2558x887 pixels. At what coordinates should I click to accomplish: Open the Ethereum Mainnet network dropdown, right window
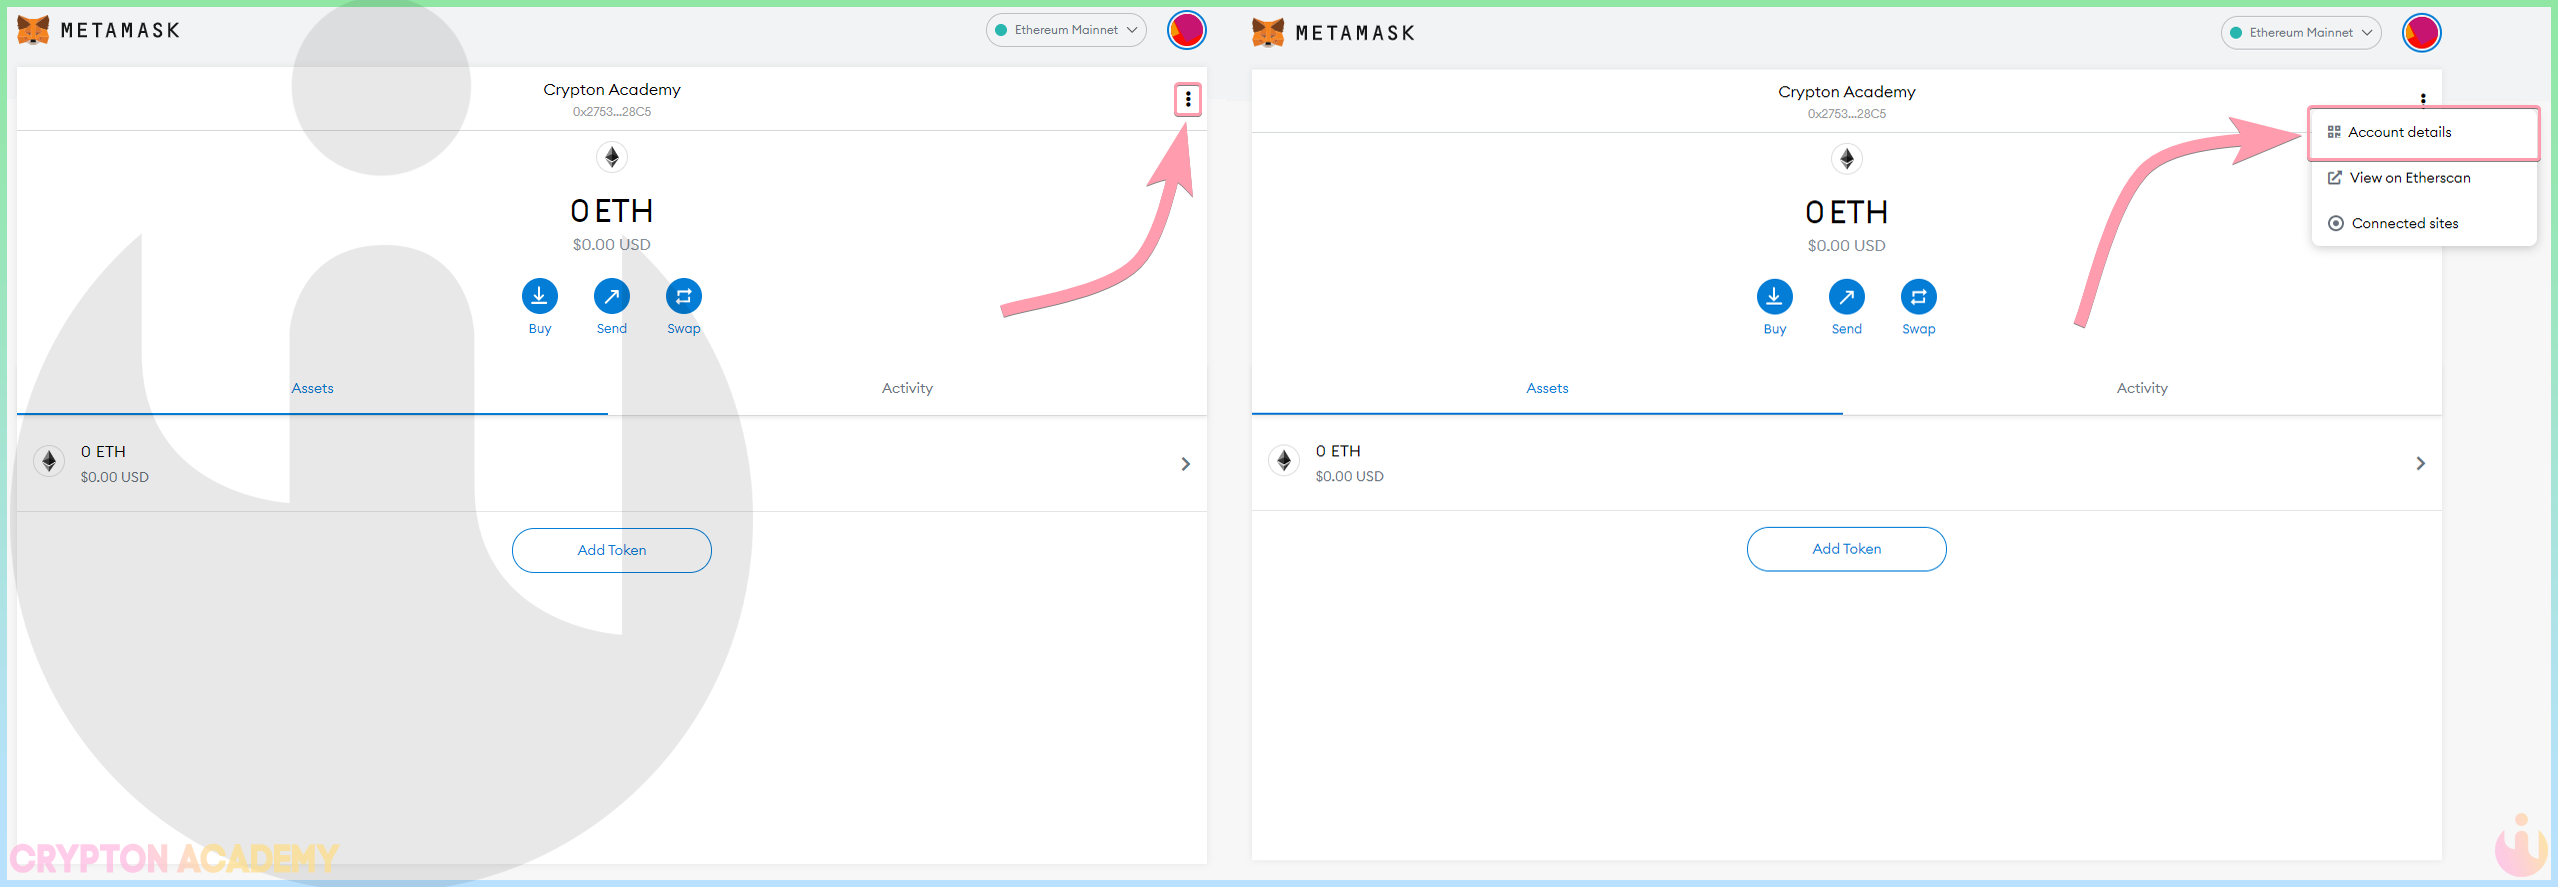click(x=2301, y=33)
